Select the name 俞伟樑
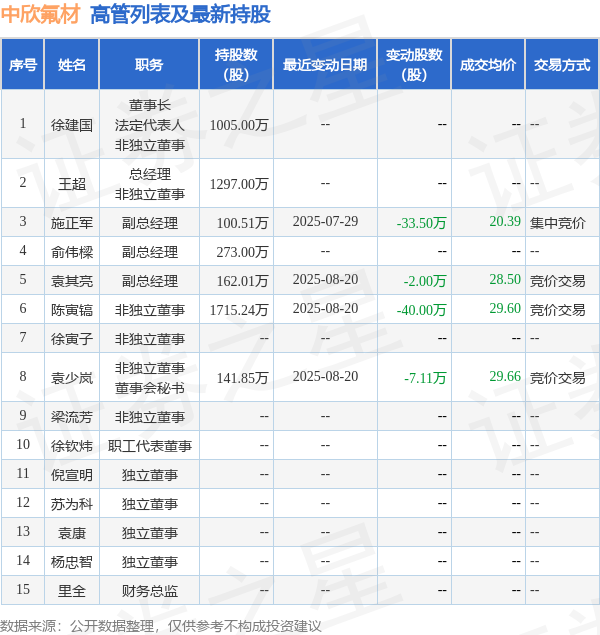The image size is (600, 635). click(72, 252)
